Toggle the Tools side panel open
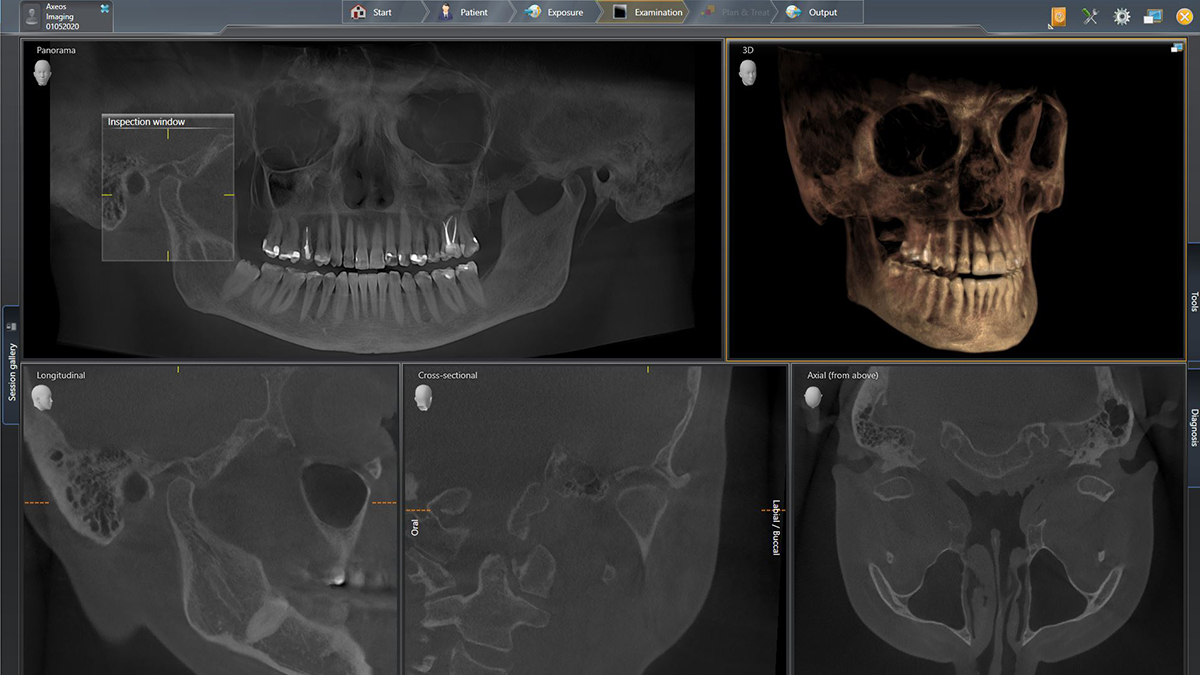Viewport: 1200px width, 675px height. [x=1193, y=298]
